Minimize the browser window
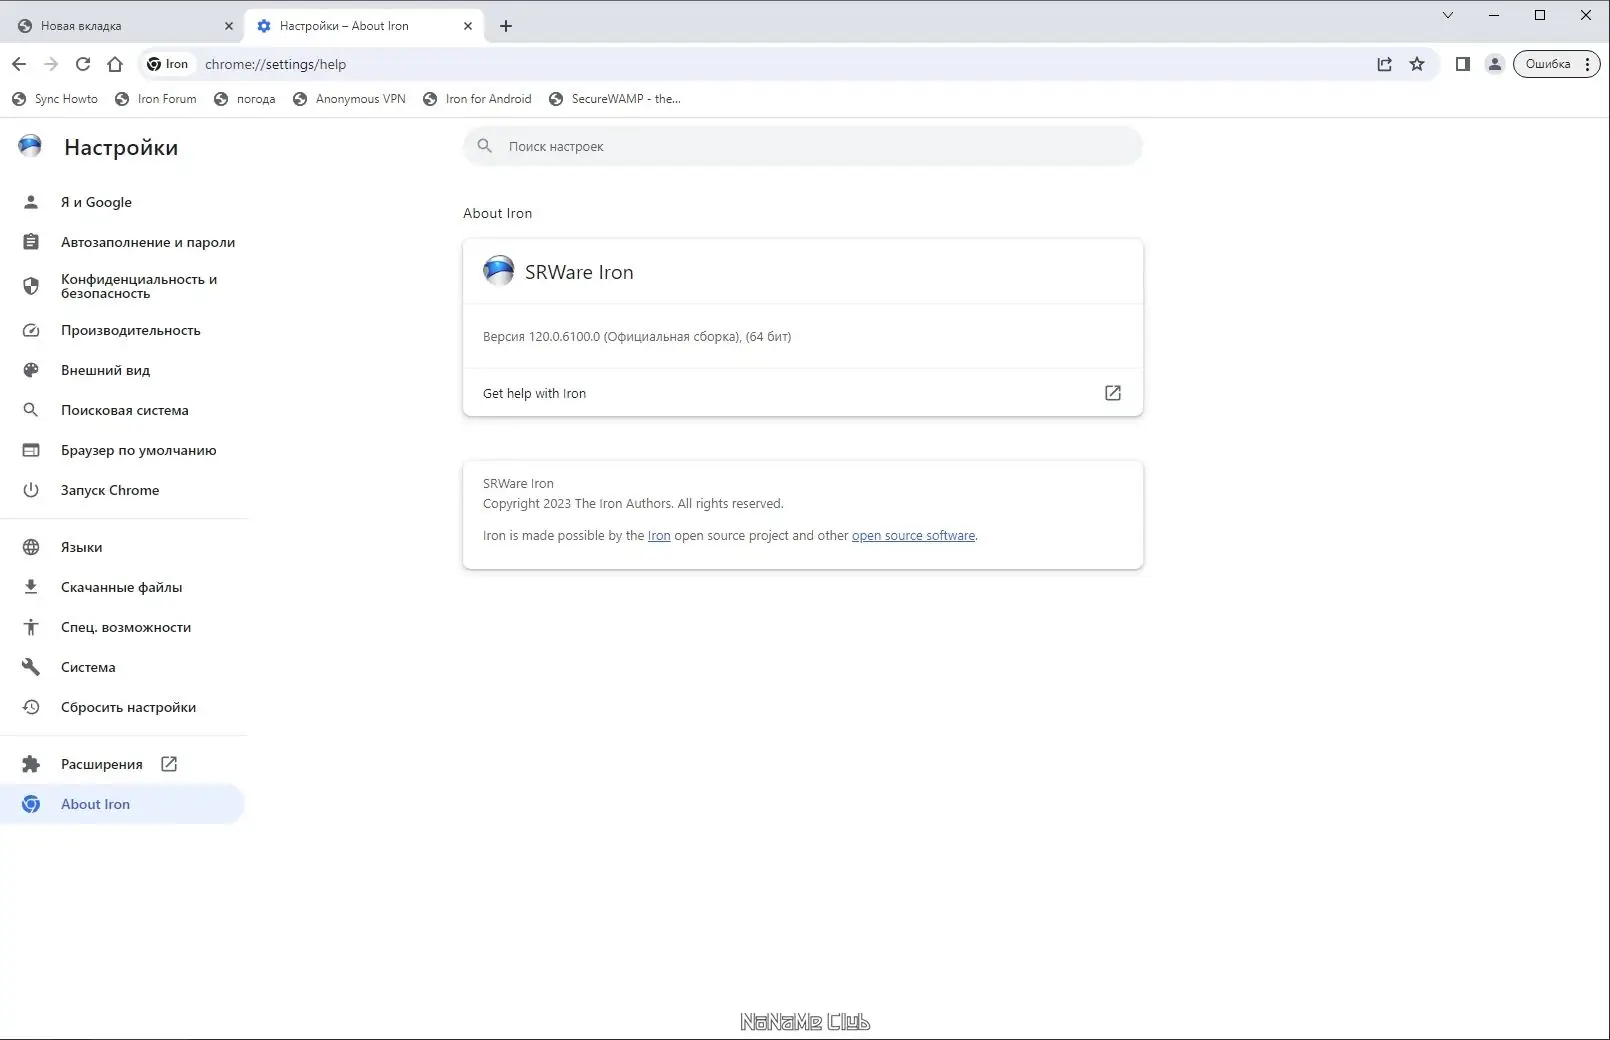This screenshot has height=1040, width=1610. (x=1494, y=15)
